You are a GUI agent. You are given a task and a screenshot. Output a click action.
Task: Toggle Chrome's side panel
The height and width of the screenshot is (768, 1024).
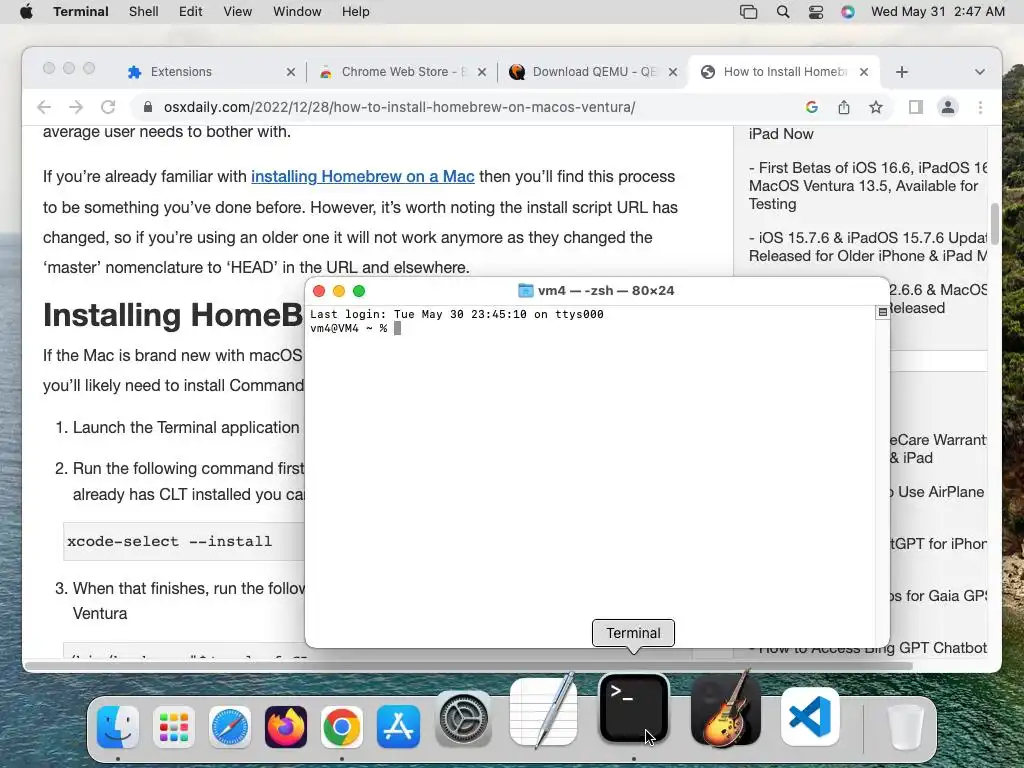coord(916,107)
